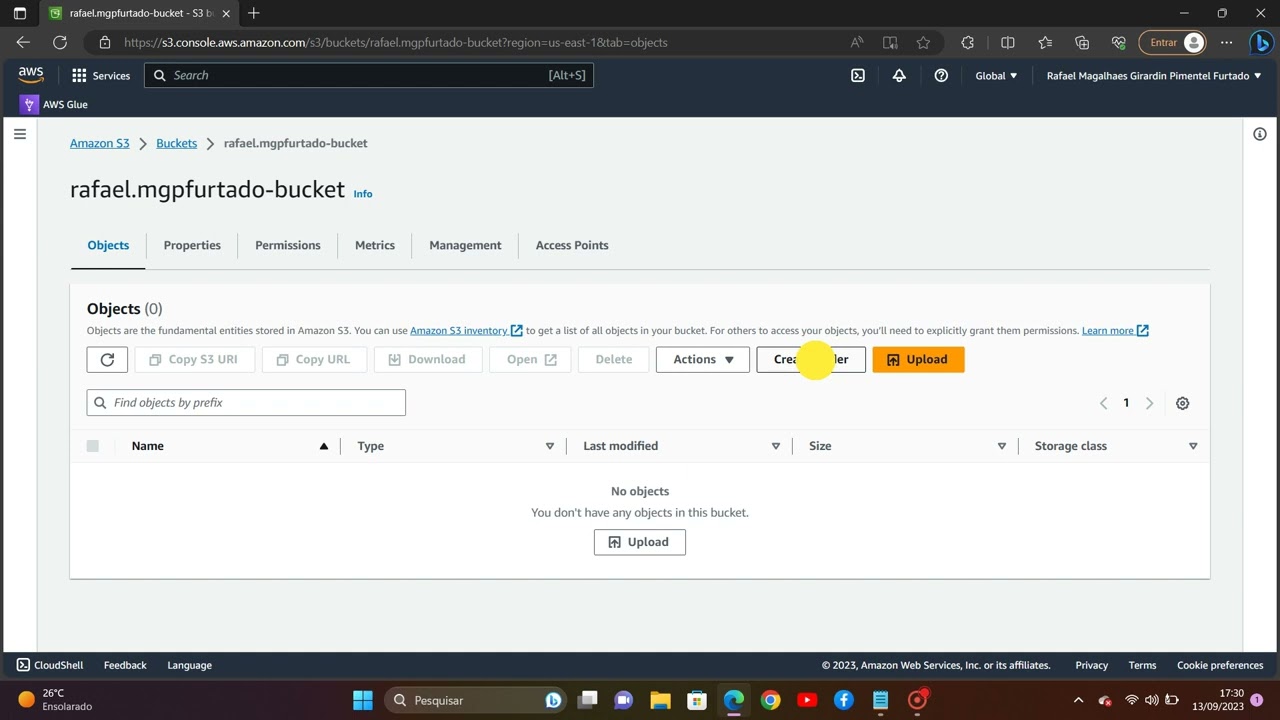Toggle the Edge split screen icon
The image size is (1280, 720).
coord(1008,42)
